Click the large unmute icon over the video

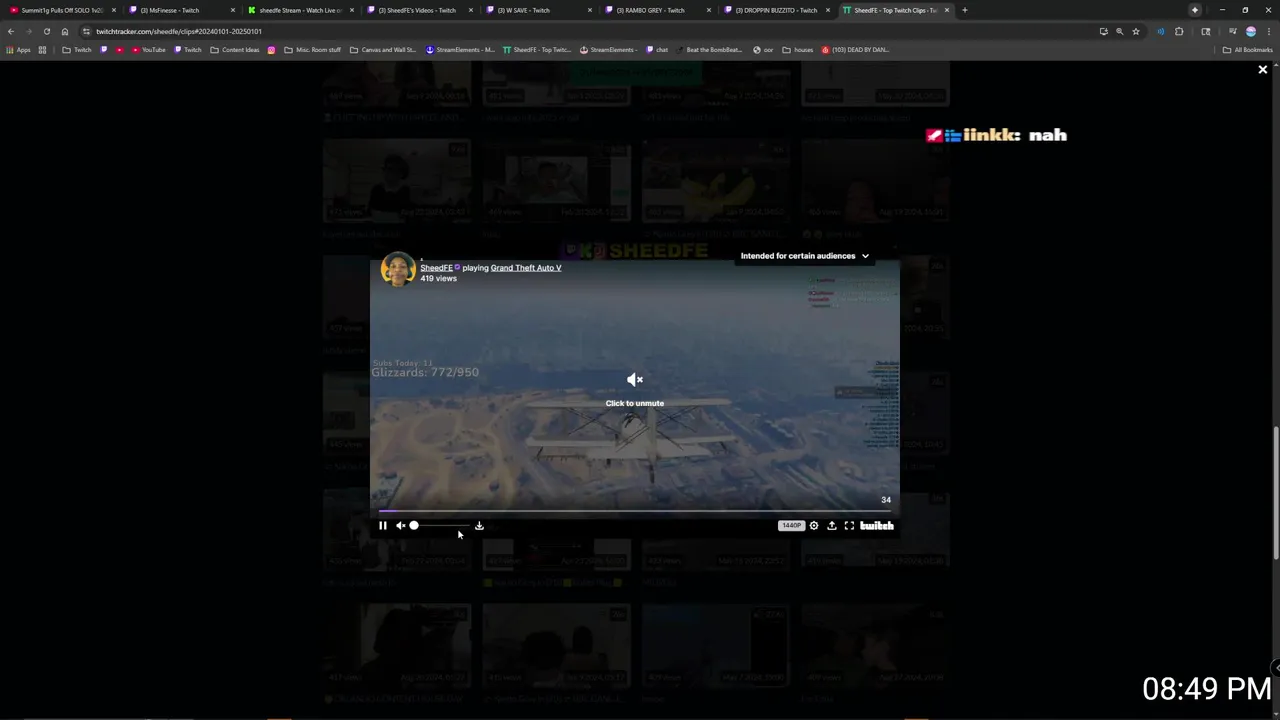click(634, 379)
